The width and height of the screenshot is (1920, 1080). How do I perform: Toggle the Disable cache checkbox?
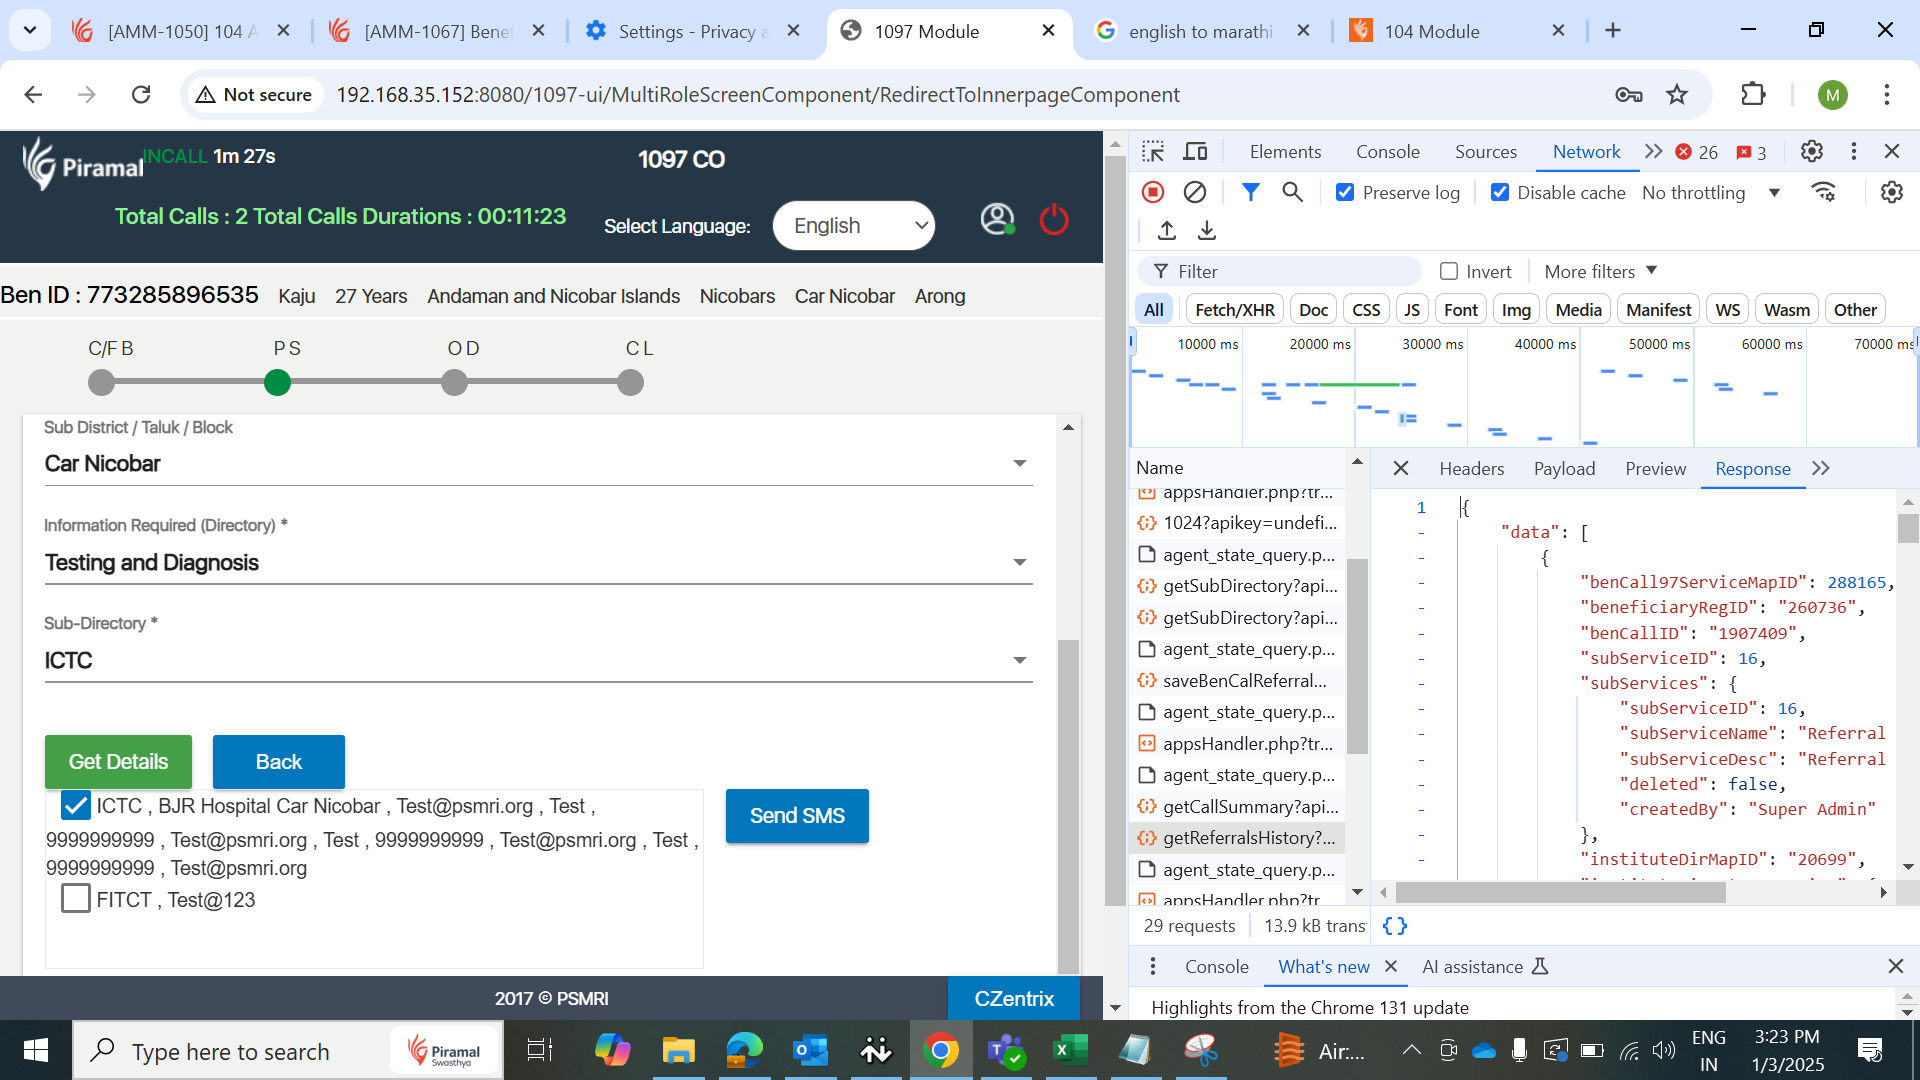1499,192
